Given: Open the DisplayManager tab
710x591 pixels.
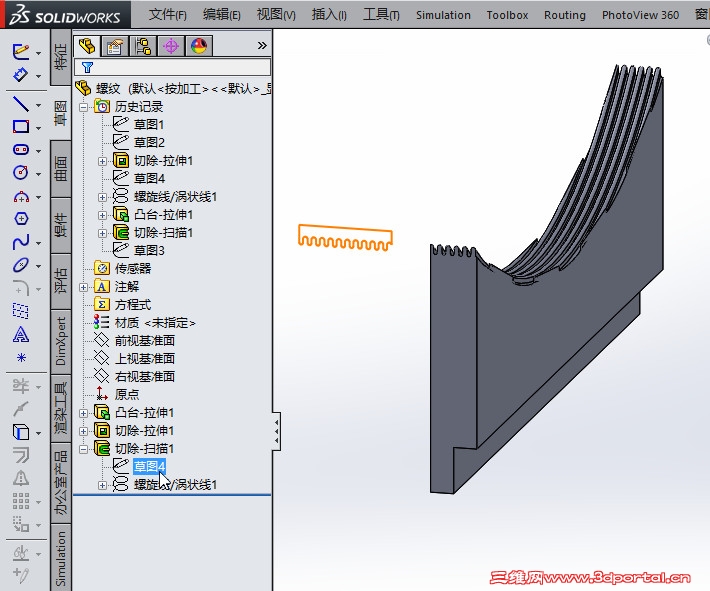Looking at the screenshot, I should point(199,46).
